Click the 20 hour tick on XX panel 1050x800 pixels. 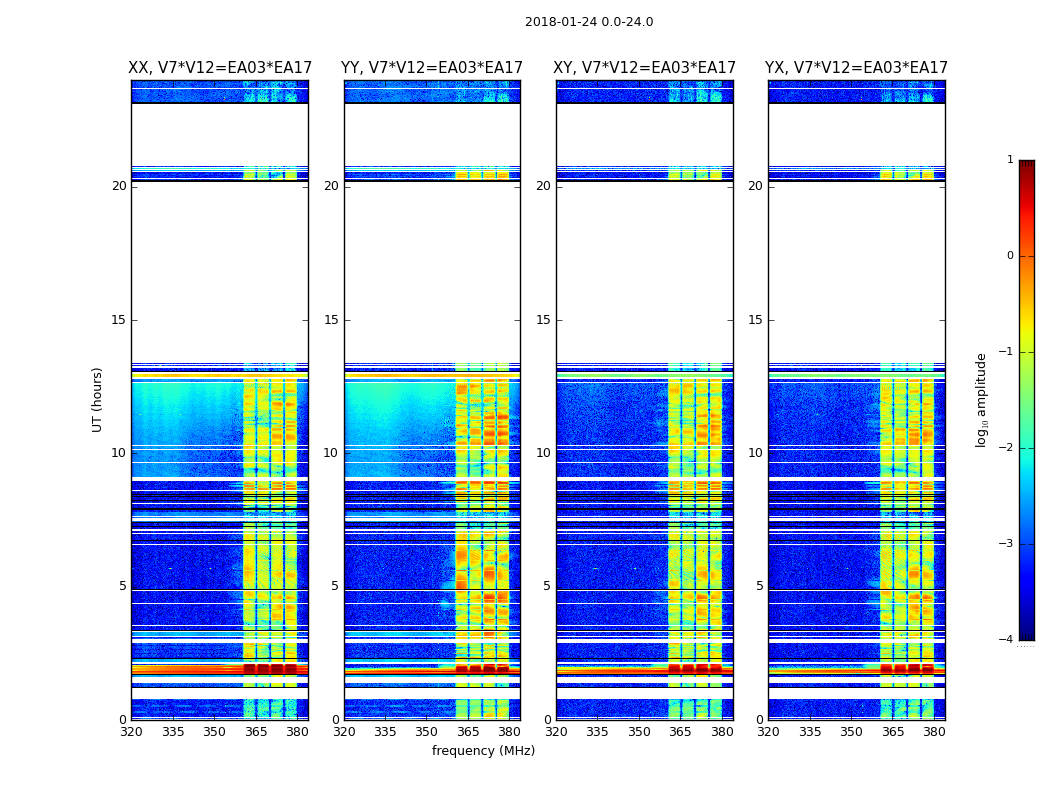tap(119, 186)
